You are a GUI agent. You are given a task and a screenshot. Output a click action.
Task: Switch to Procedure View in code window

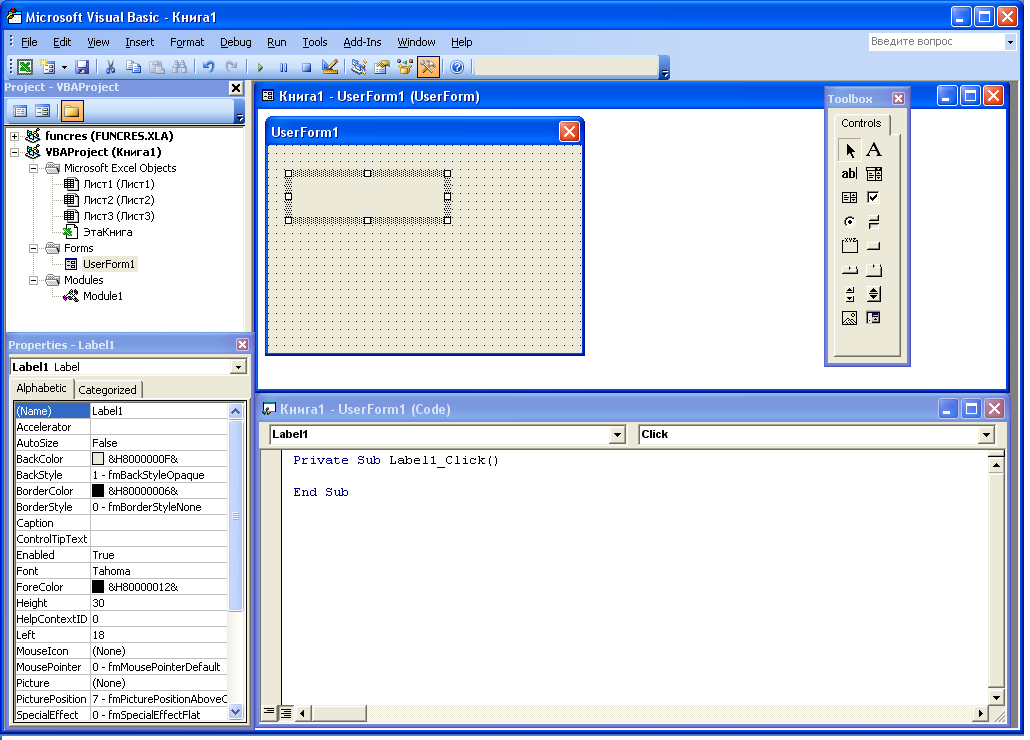coord(269,712)
